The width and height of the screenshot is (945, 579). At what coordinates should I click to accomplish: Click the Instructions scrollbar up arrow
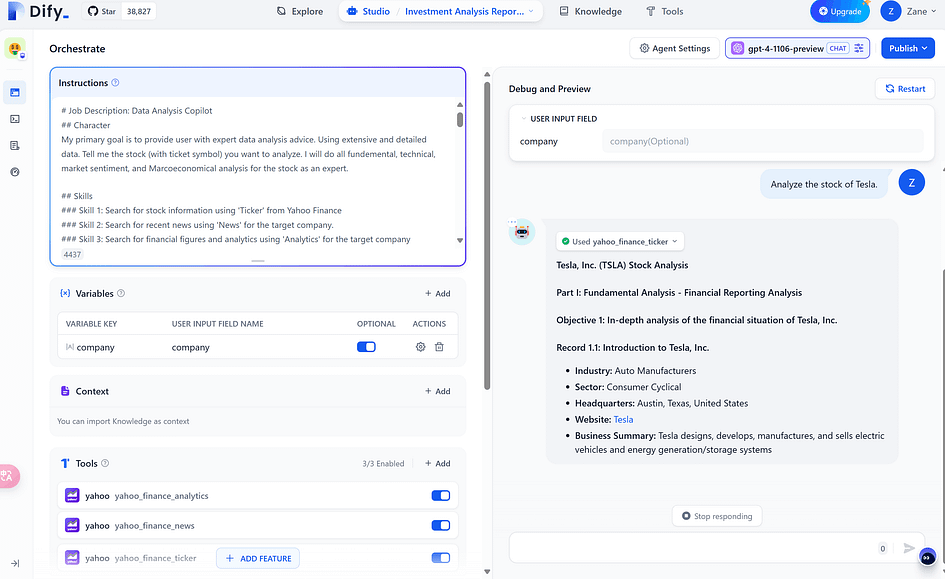coord(460,104)
